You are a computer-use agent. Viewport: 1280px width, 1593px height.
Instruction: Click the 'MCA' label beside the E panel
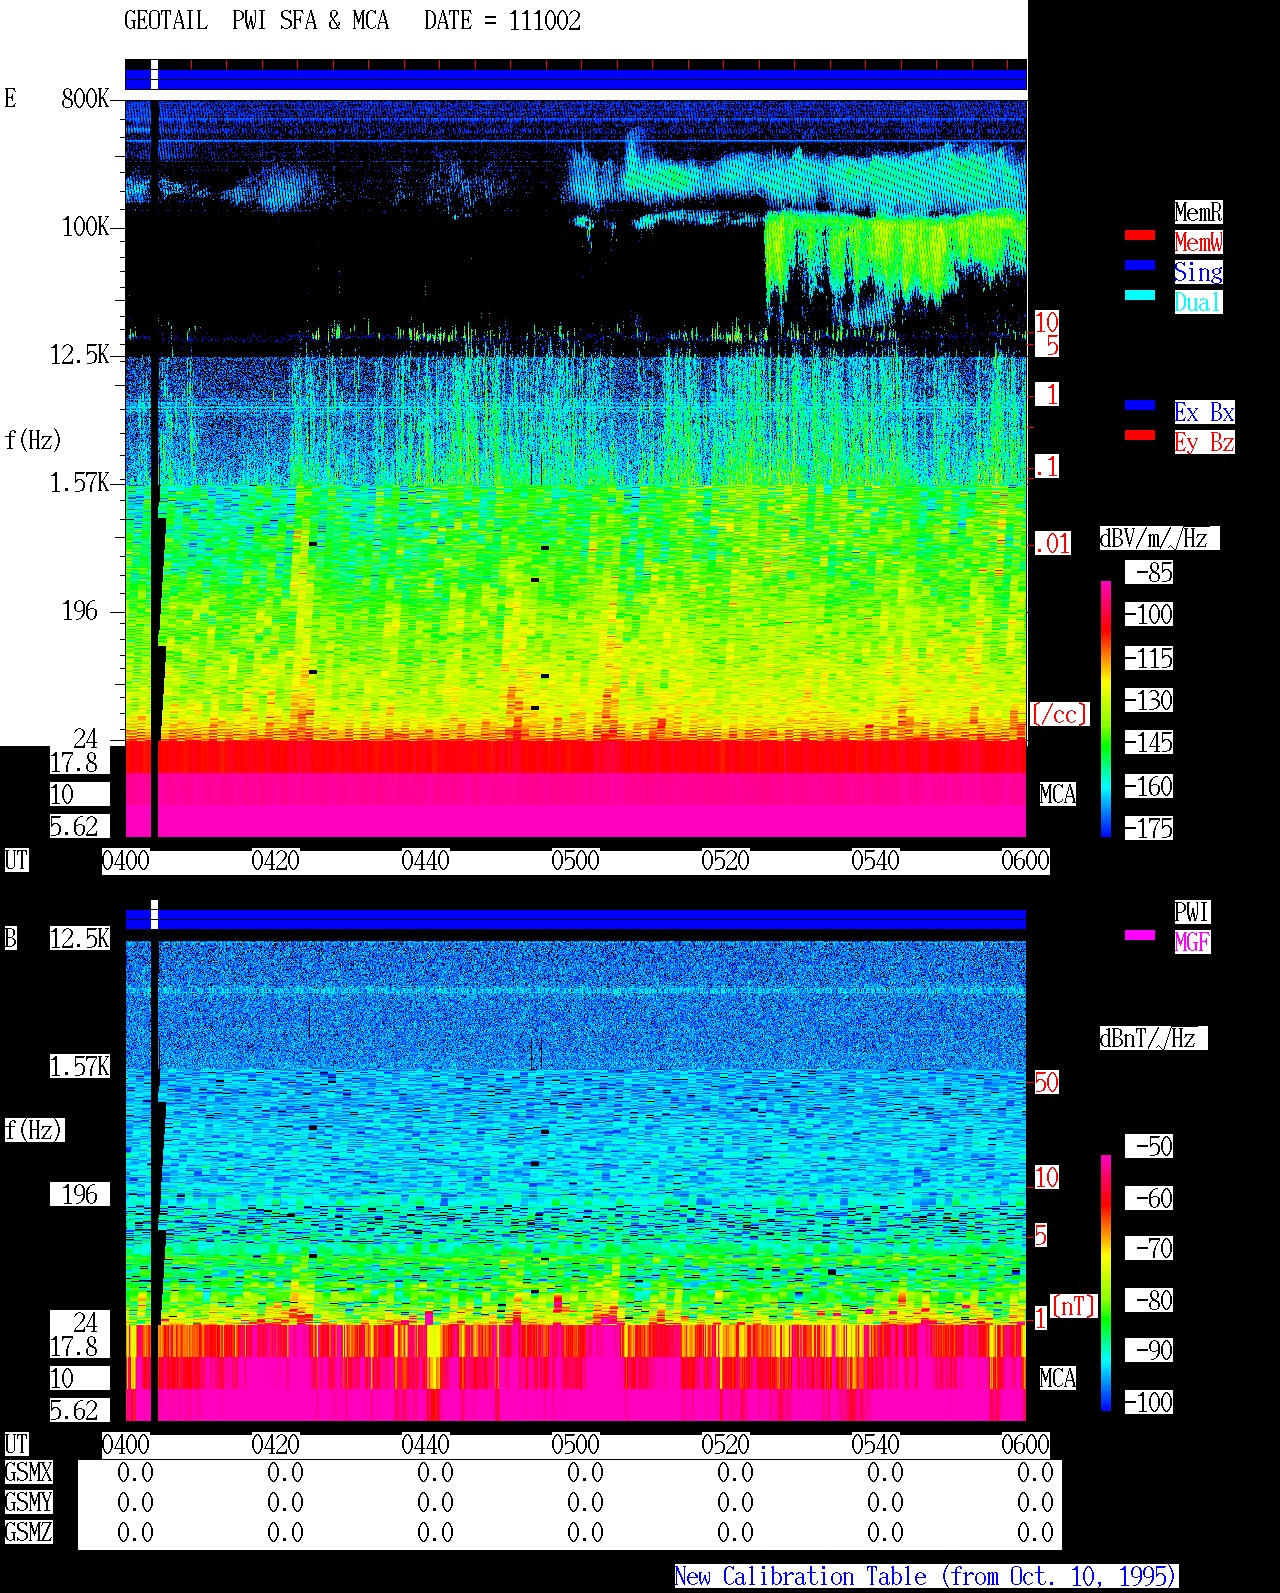point(1058,795)
